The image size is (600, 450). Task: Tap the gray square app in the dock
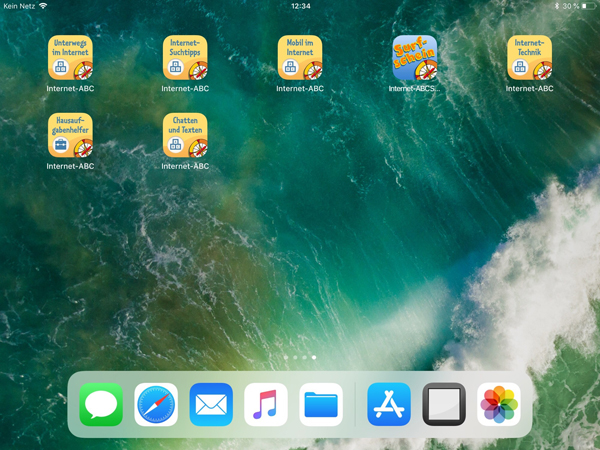click(x=444, y=405)
